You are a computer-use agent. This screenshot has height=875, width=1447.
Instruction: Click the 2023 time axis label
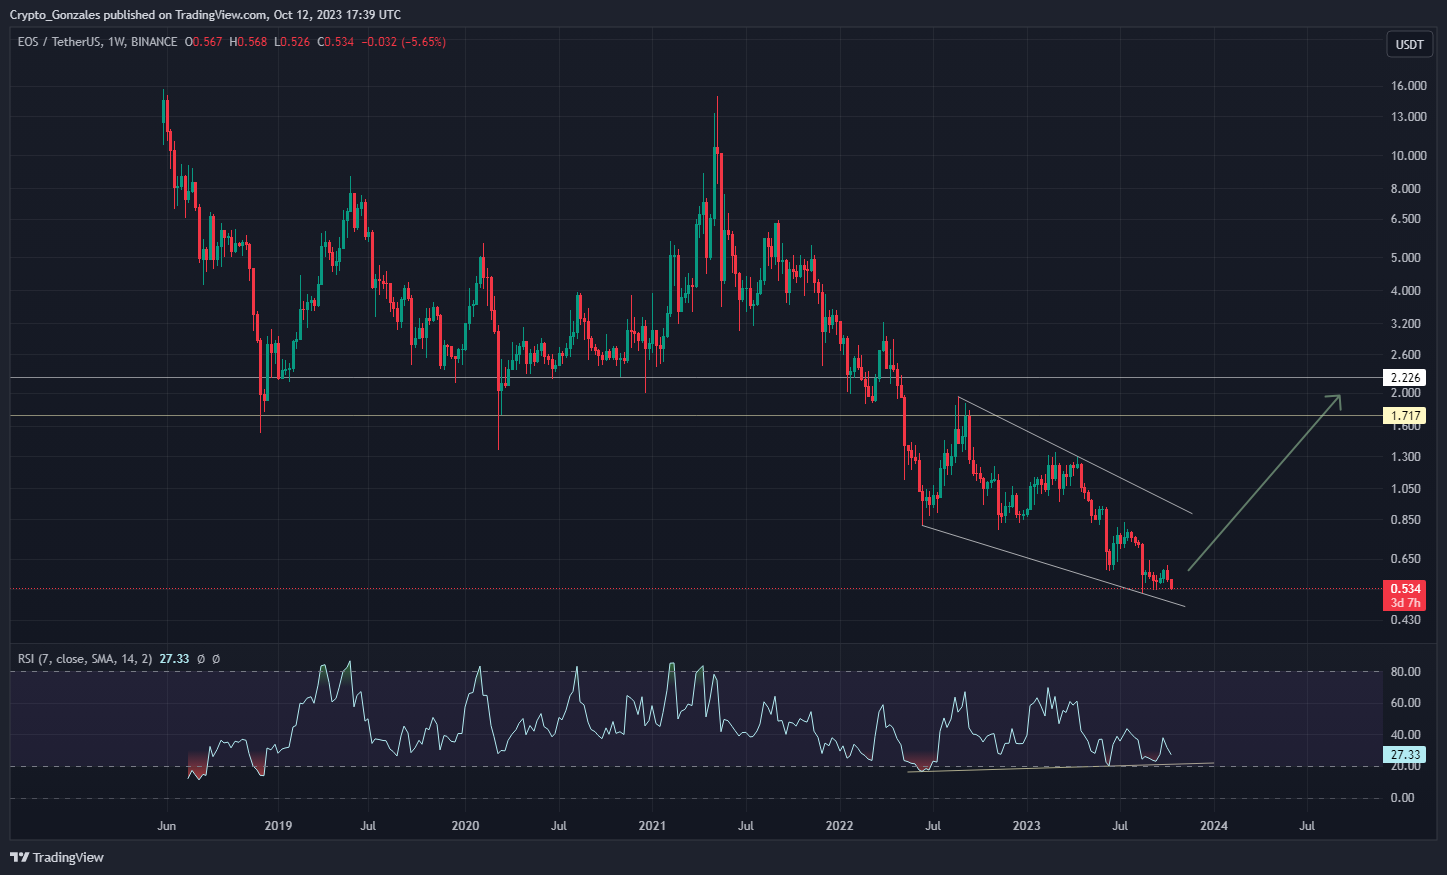1026,826
